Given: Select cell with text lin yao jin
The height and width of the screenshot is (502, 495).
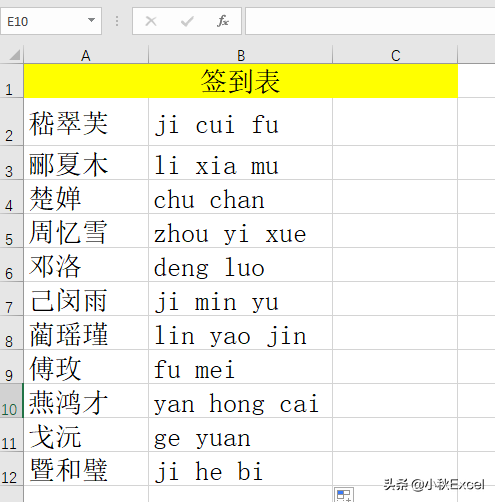Looking at the screenshot, I should (x=241, y=333).
